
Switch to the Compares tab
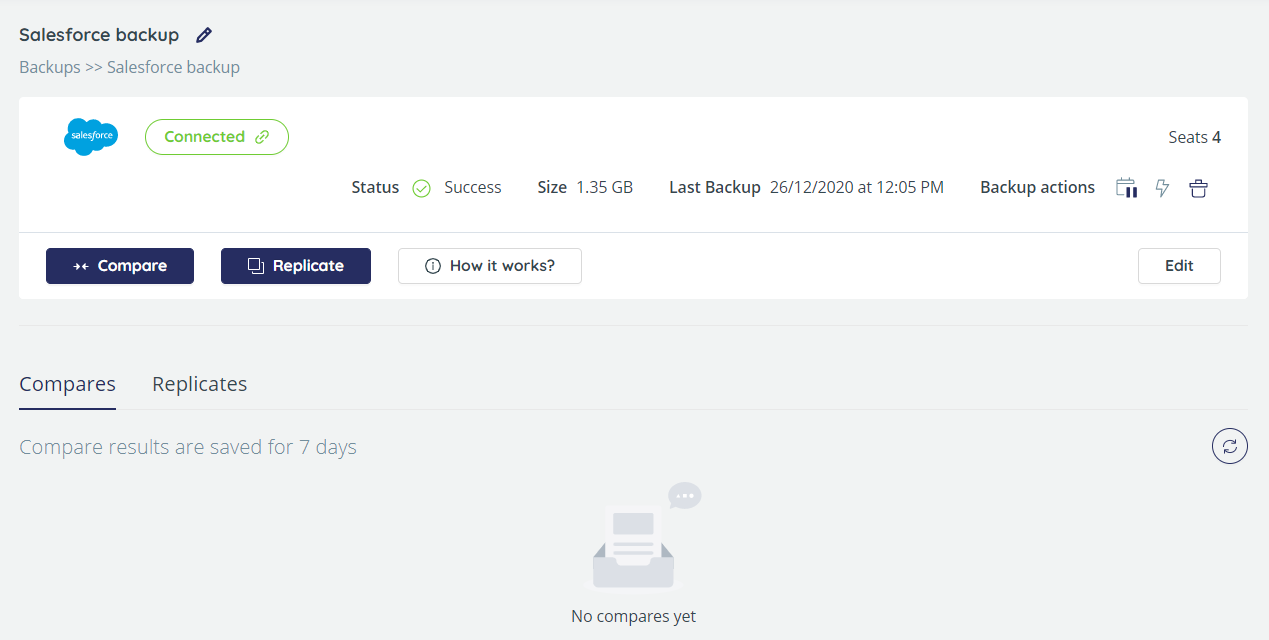[67, 384]
